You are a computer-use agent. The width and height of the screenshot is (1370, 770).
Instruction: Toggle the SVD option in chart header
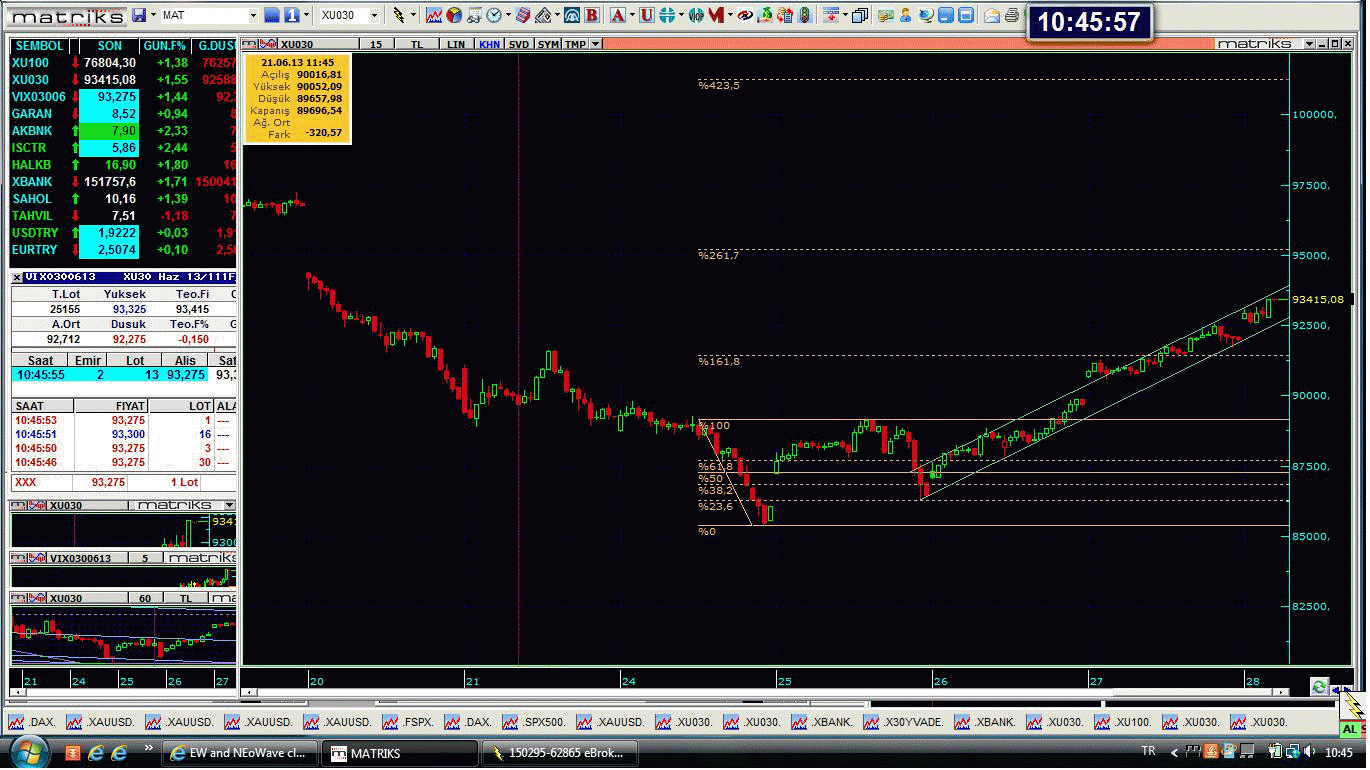519,45
